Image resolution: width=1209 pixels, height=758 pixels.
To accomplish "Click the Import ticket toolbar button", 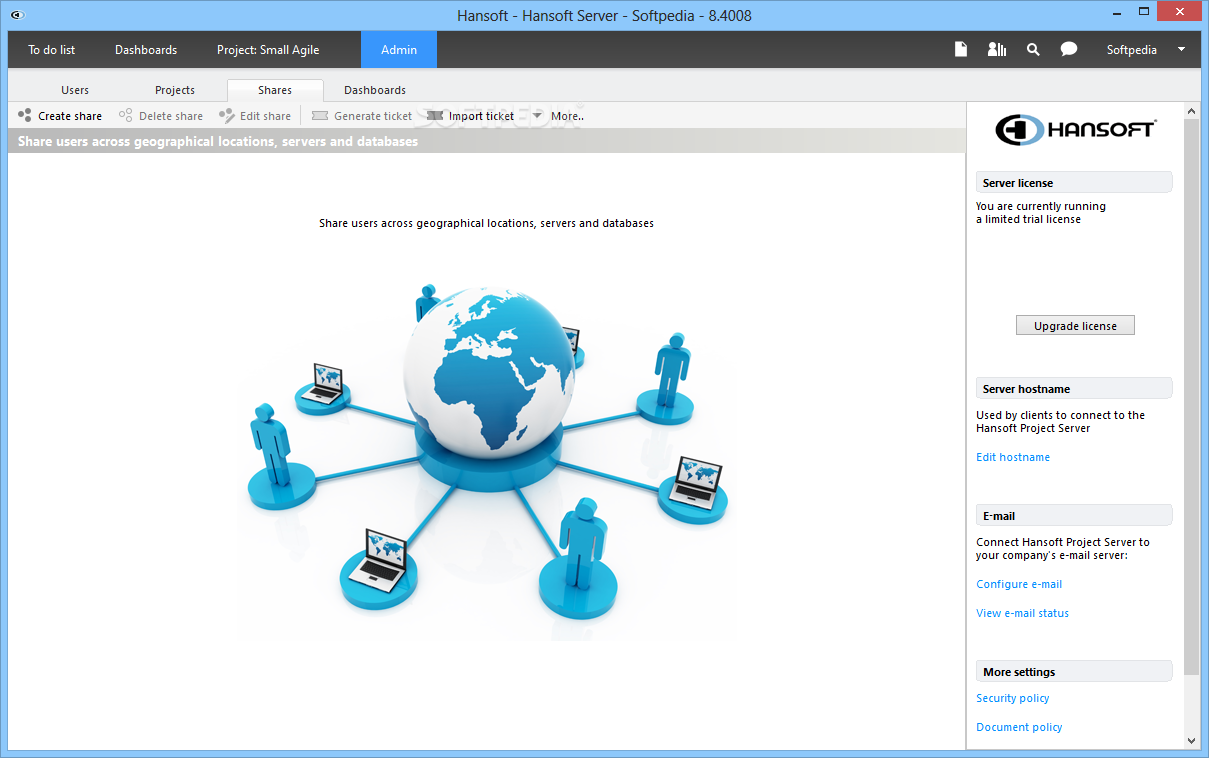I will (470, 116).
